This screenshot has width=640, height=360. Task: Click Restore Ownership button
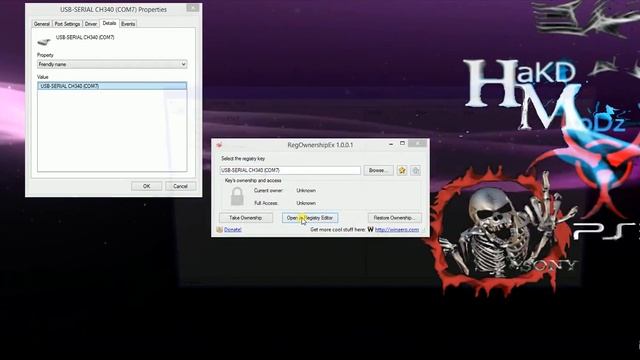pyautogui.click(x=395, y=218)
